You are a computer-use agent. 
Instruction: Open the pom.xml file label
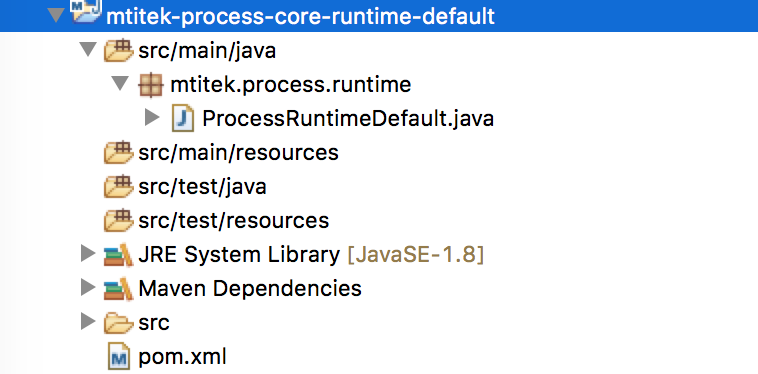click(x=182, y=357)
